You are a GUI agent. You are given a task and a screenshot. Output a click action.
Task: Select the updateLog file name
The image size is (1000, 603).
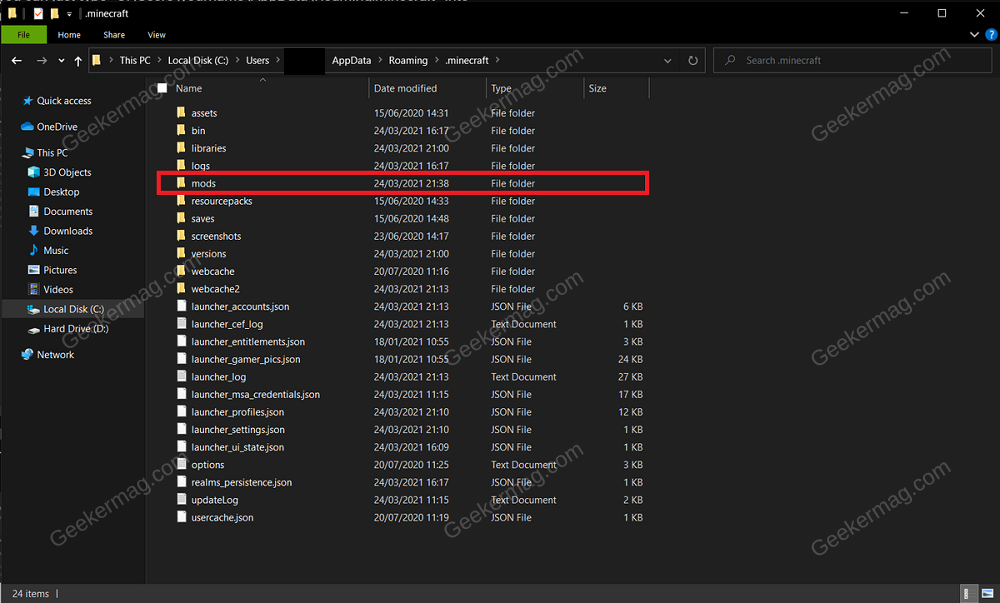215,500
